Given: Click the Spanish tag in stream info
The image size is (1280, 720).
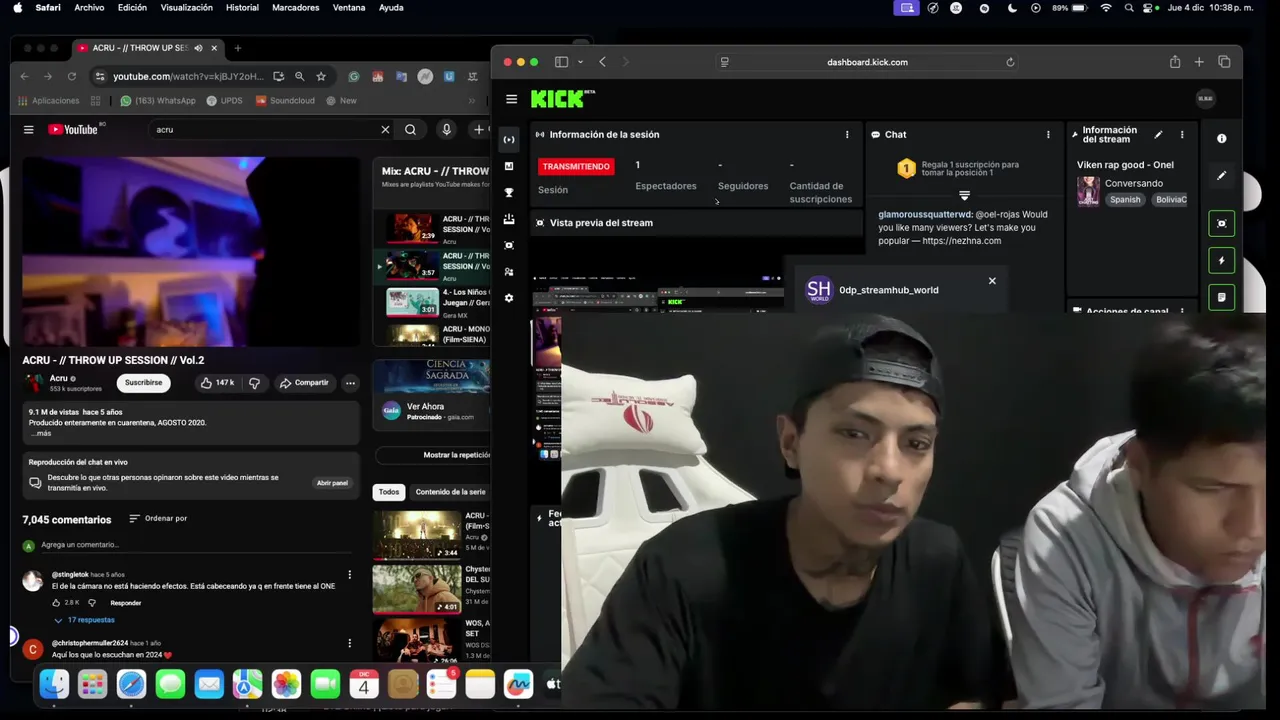Looking at the screenshot, I should [x=1125, y=199].
